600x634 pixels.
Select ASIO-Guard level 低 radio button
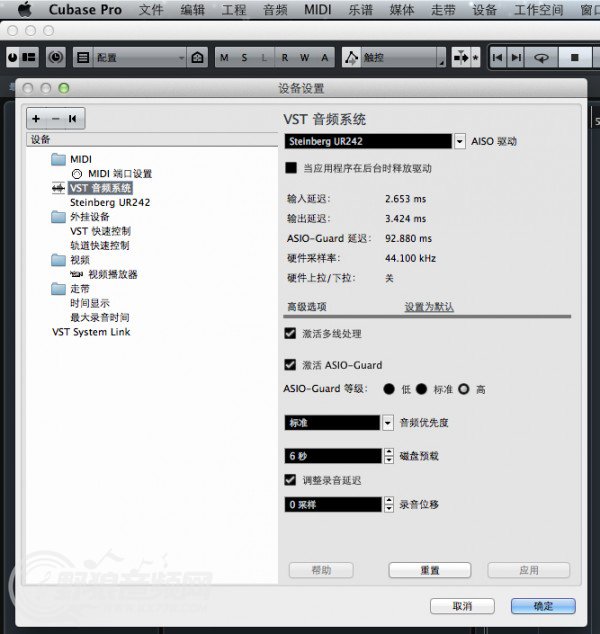[389, 389]
